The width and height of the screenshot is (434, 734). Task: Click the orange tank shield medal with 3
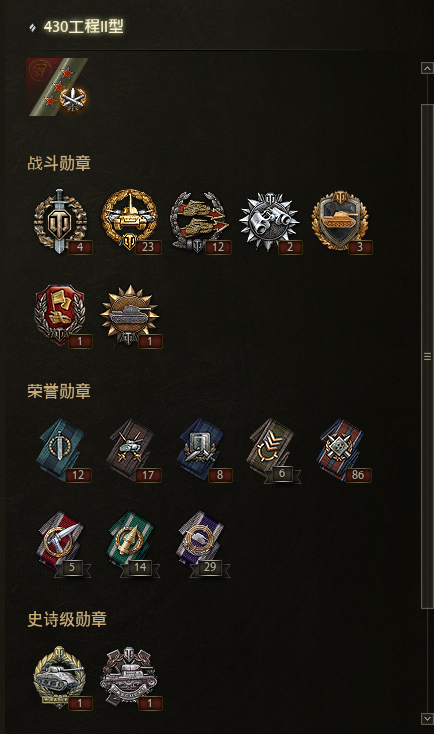(341, 221)
